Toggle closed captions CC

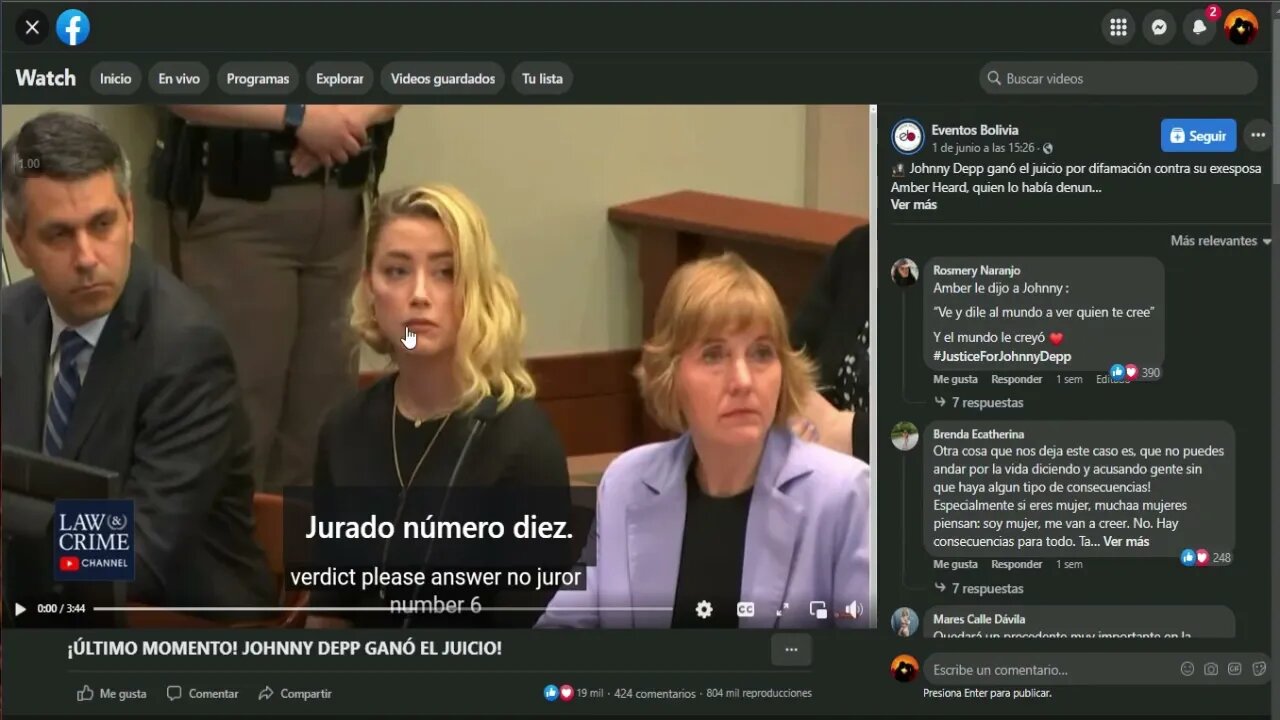click(x=745, y=609)
